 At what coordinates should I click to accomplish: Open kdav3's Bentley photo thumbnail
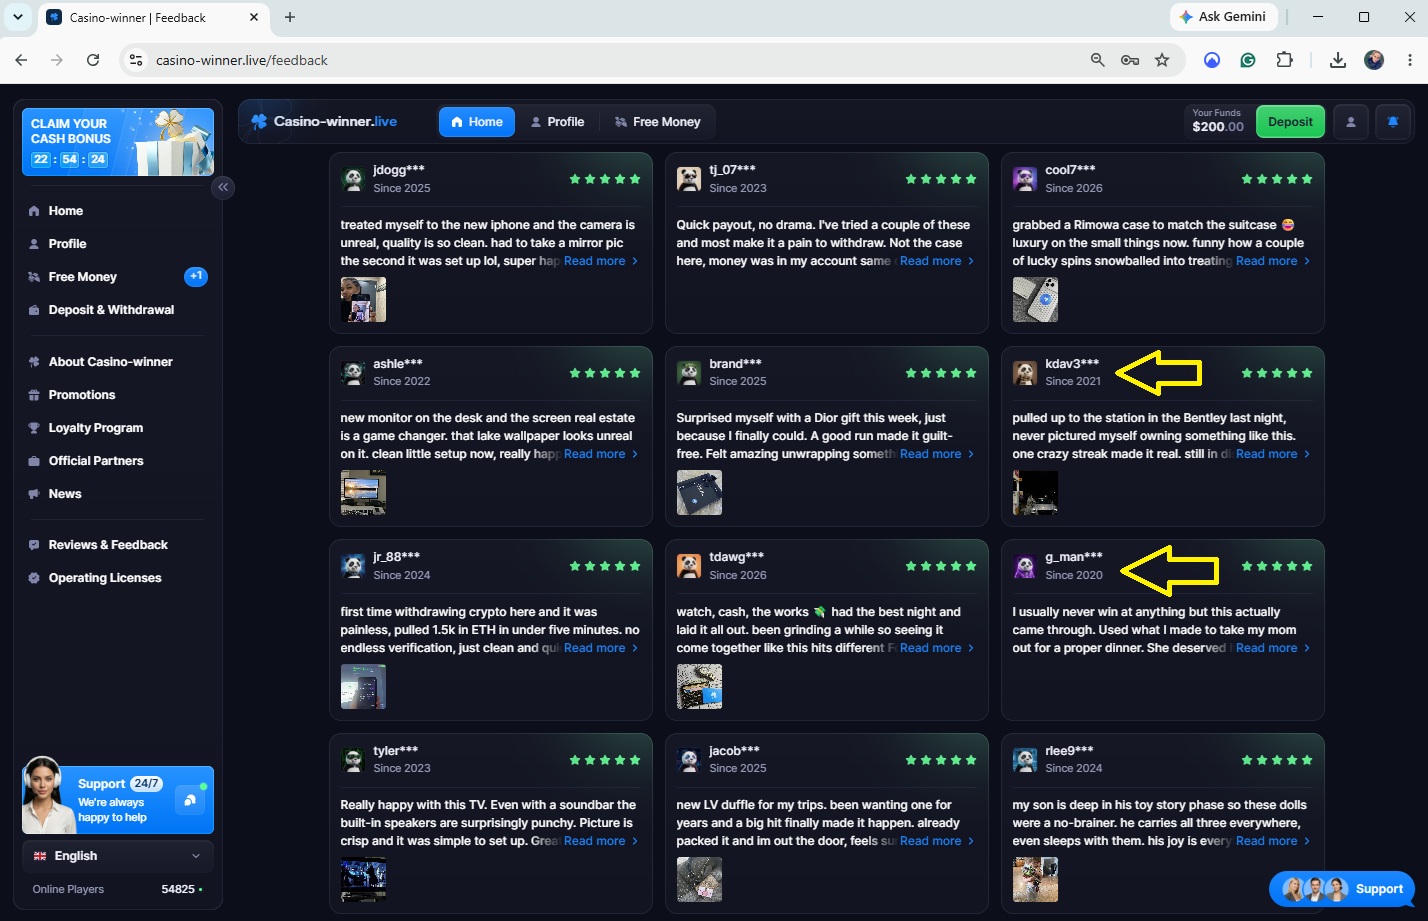point(1035,493)
